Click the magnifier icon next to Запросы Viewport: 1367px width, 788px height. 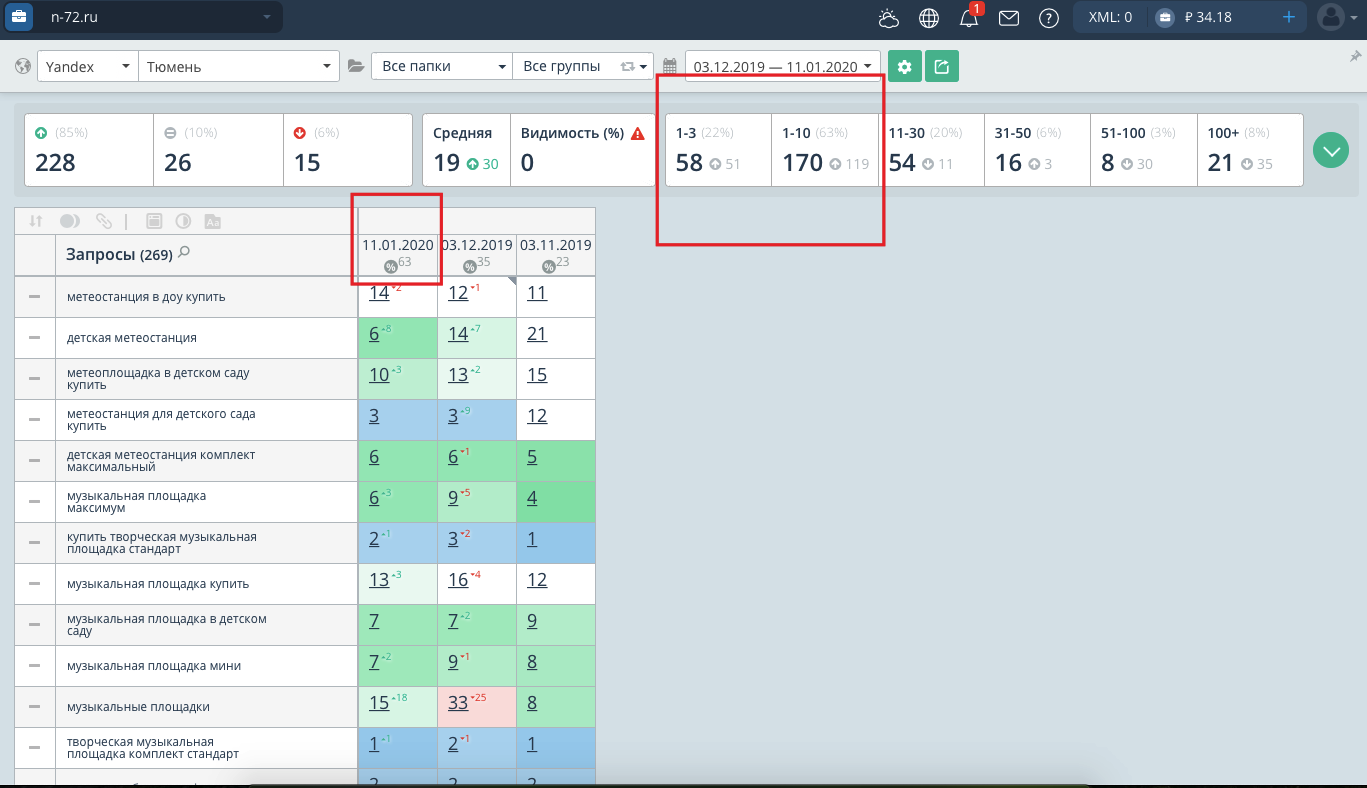pos(183,253)
